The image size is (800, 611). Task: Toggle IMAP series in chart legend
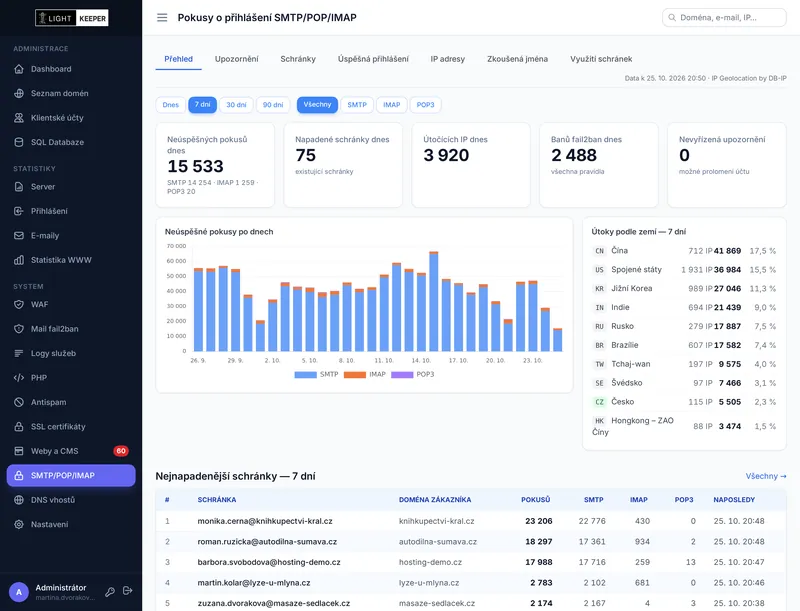pyautogui.click(x=365, y=374)
